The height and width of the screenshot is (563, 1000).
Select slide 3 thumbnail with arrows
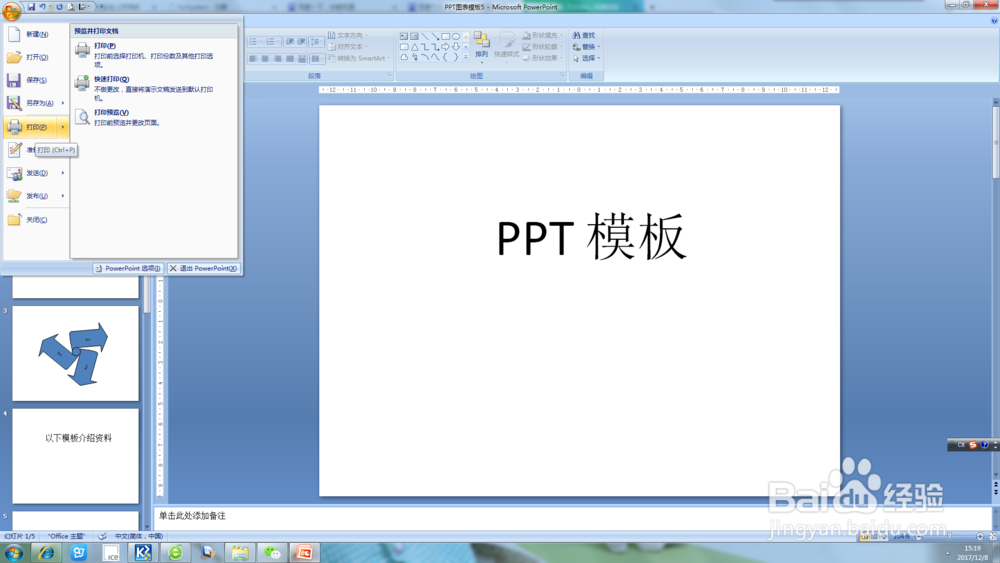[x=75, y=353]
